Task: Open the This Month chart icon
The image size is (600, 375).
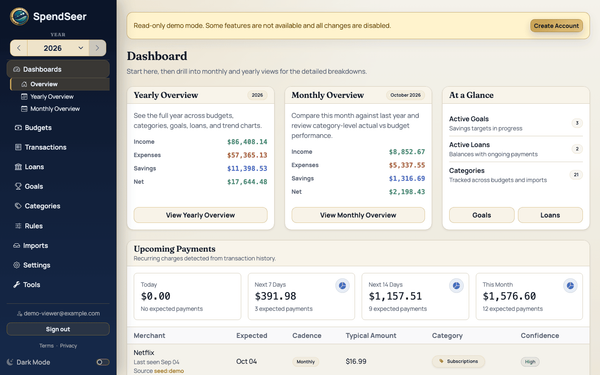Action: [570, 285]
